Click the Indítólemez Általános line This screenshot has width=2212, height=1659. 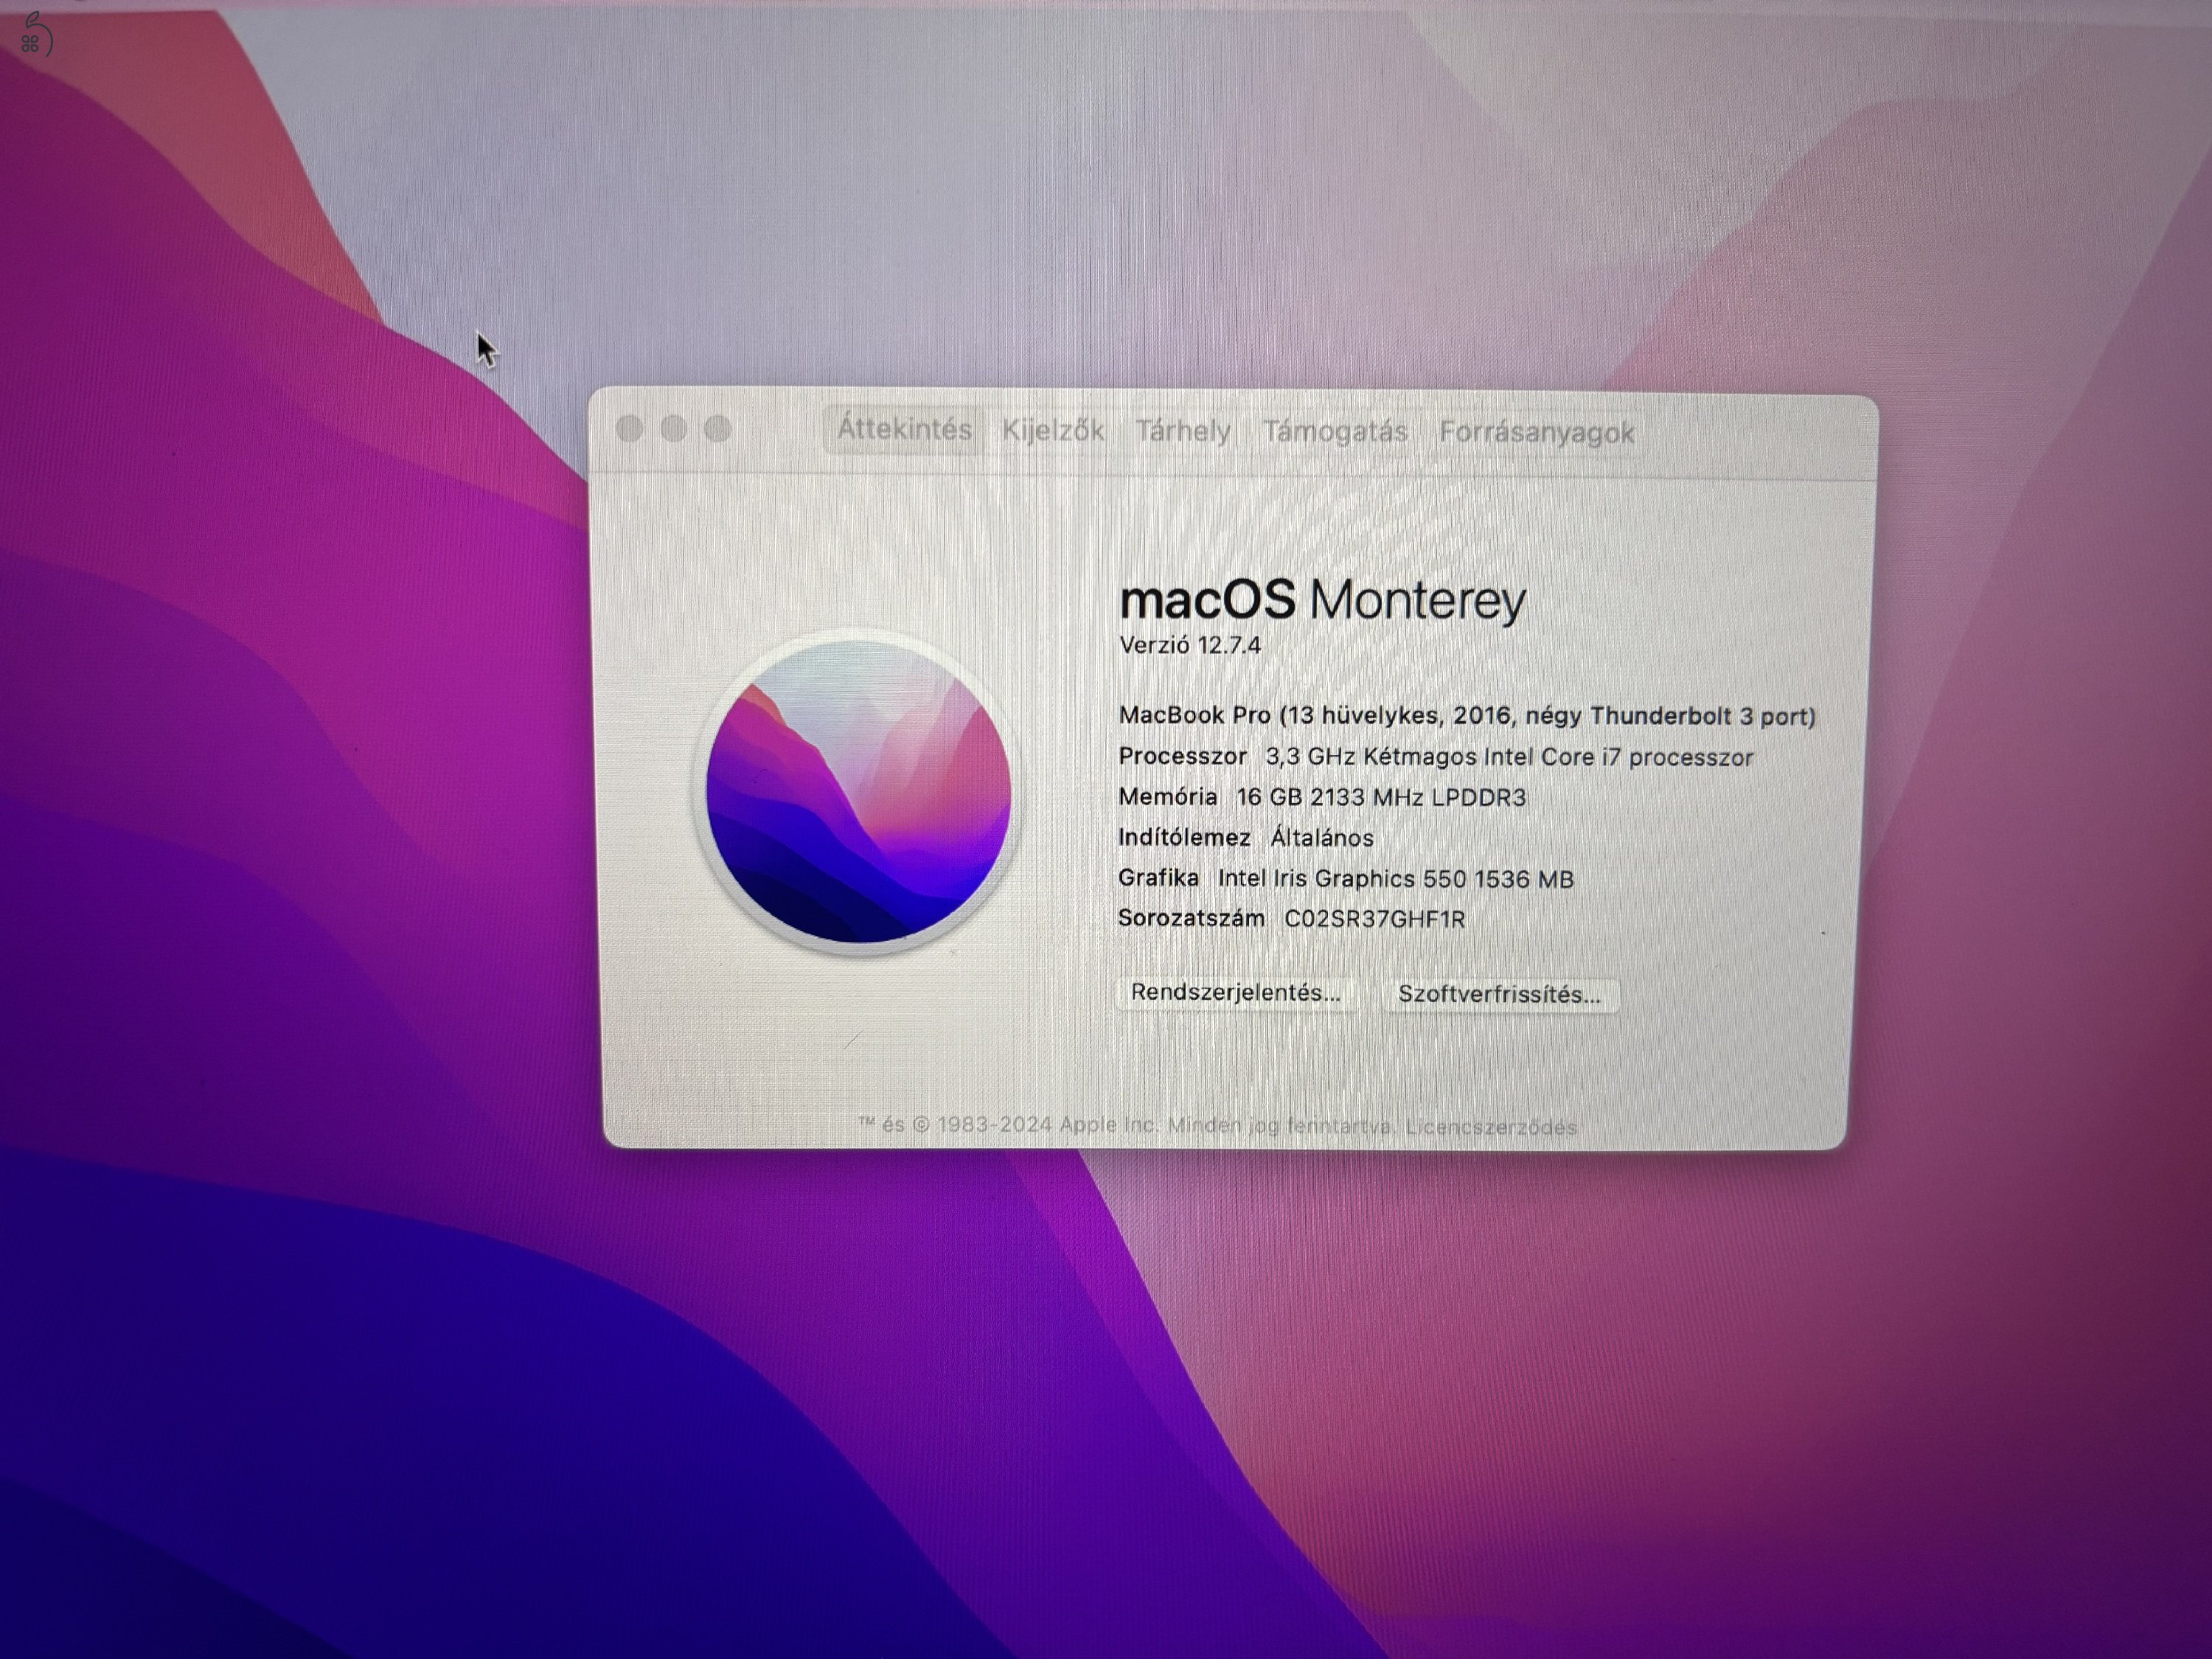click(1245, 838)
